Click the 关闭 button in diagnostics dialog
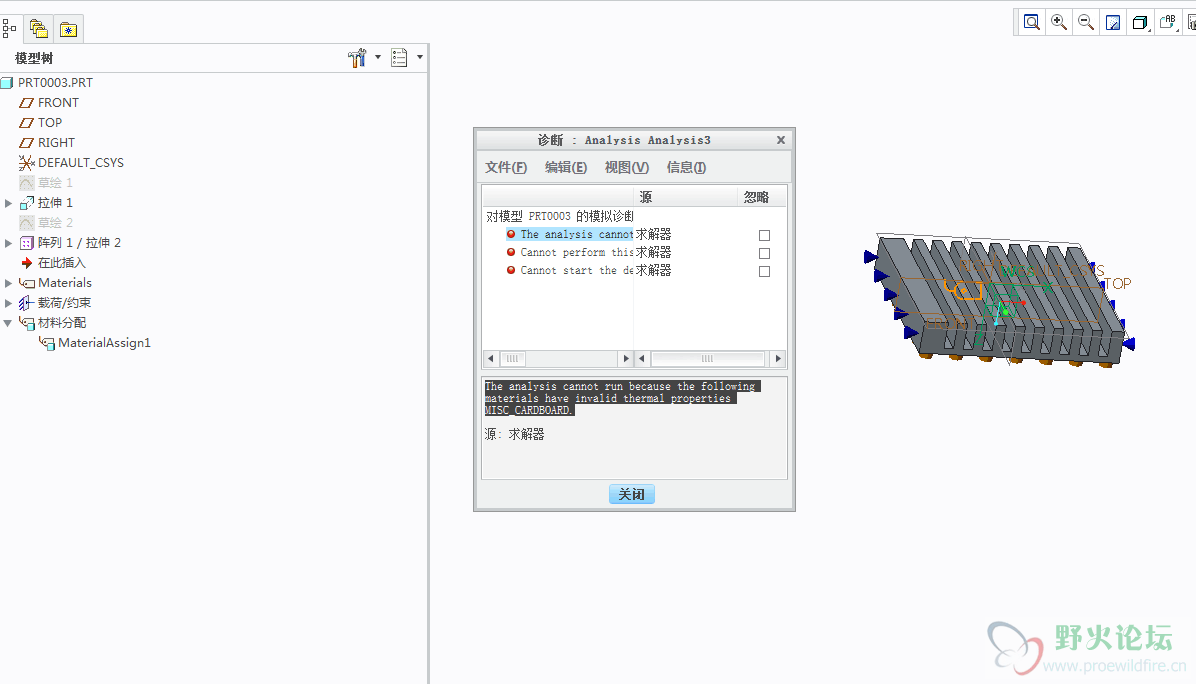Viewport: 1196px width, 684px height. [x=632, y=494]
